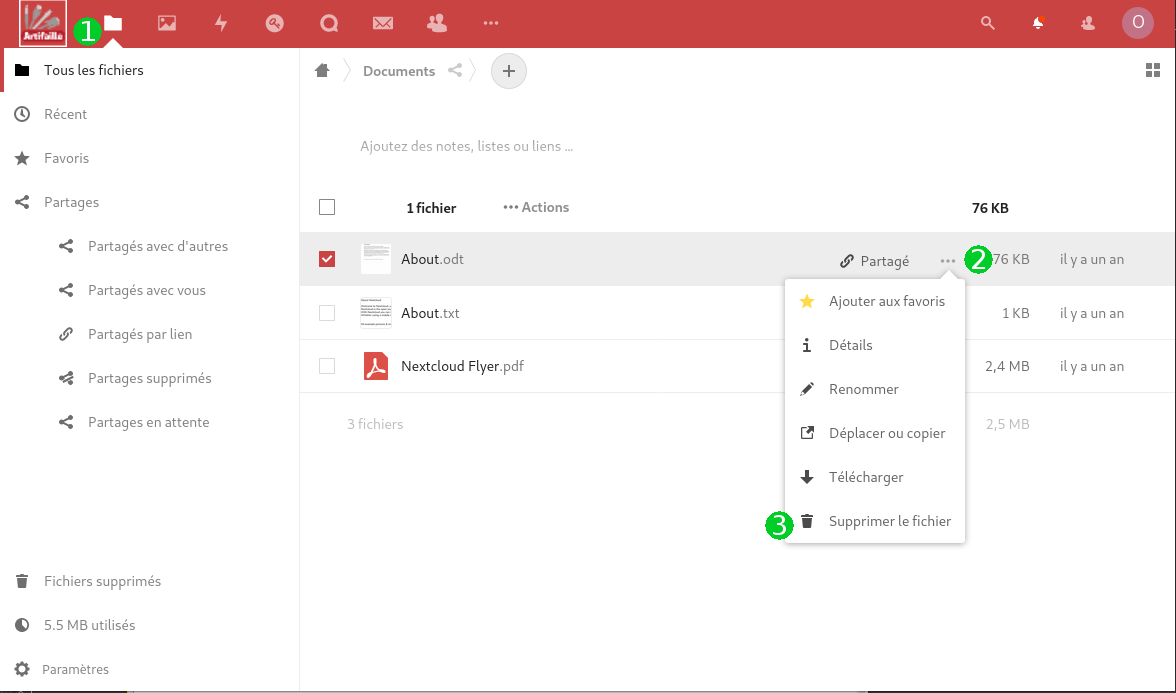The height and width of the screenshot is (693, 1176).
Task: Go to home folder icon in breadcrumb
Action: (x=322, y=70)
